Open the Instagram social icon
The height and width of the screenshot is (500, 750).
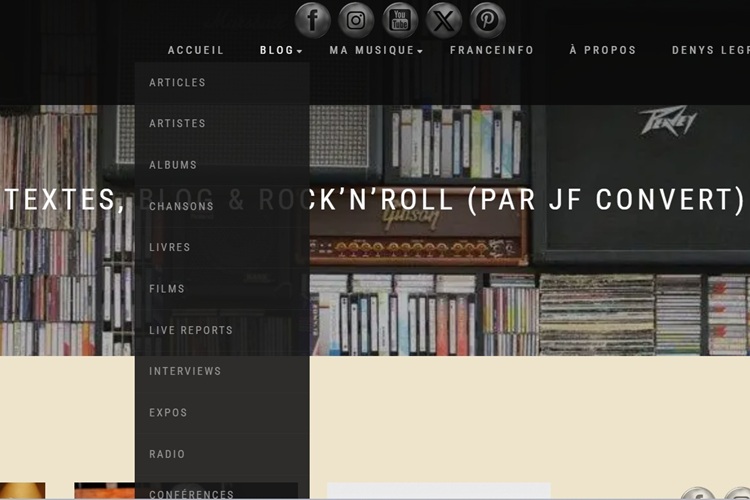tap(356, 20)
